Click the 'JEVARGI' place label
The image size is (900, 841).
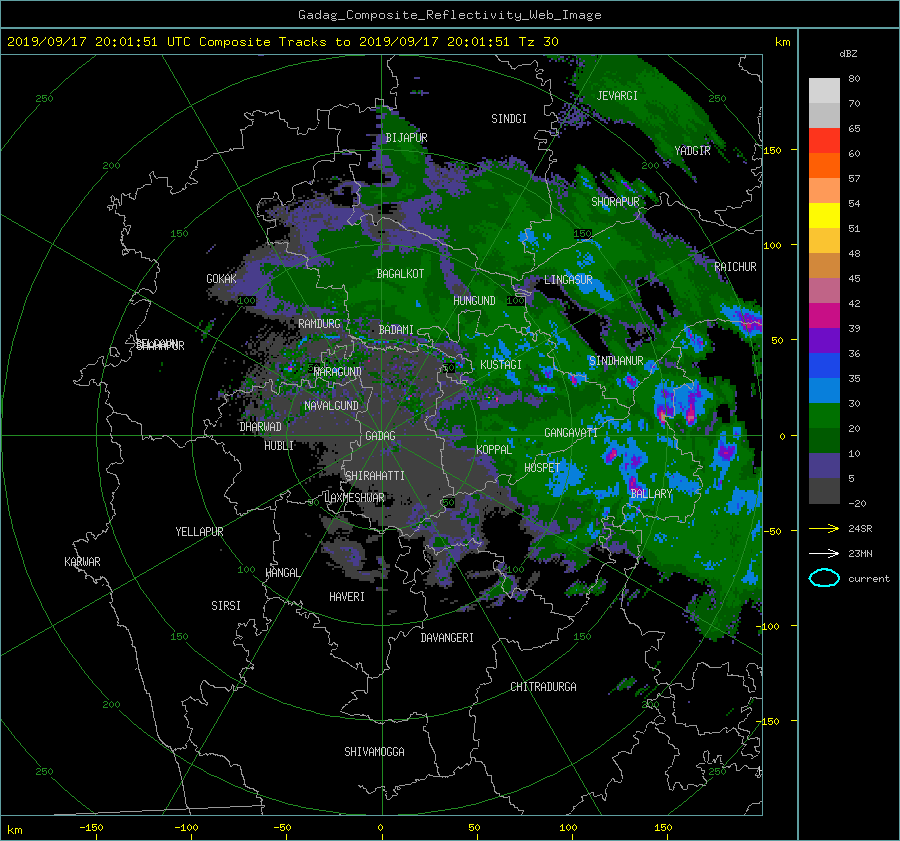tap(617, 96)
